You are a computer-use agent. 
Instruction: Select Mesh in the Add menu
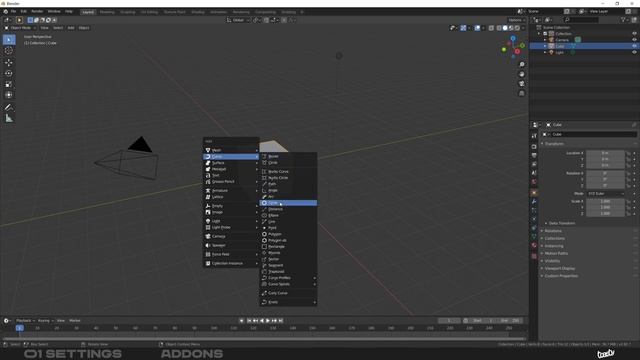(231, 150)
